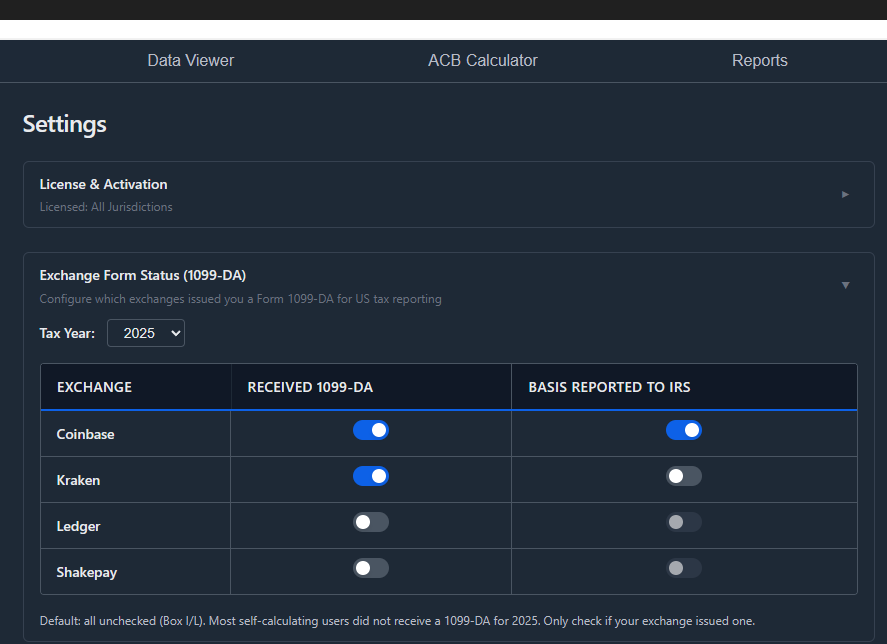Select the Kraken exchange row label
This screenshot has height=644, width=887.
pyautogui.click(x=78, y=480)
